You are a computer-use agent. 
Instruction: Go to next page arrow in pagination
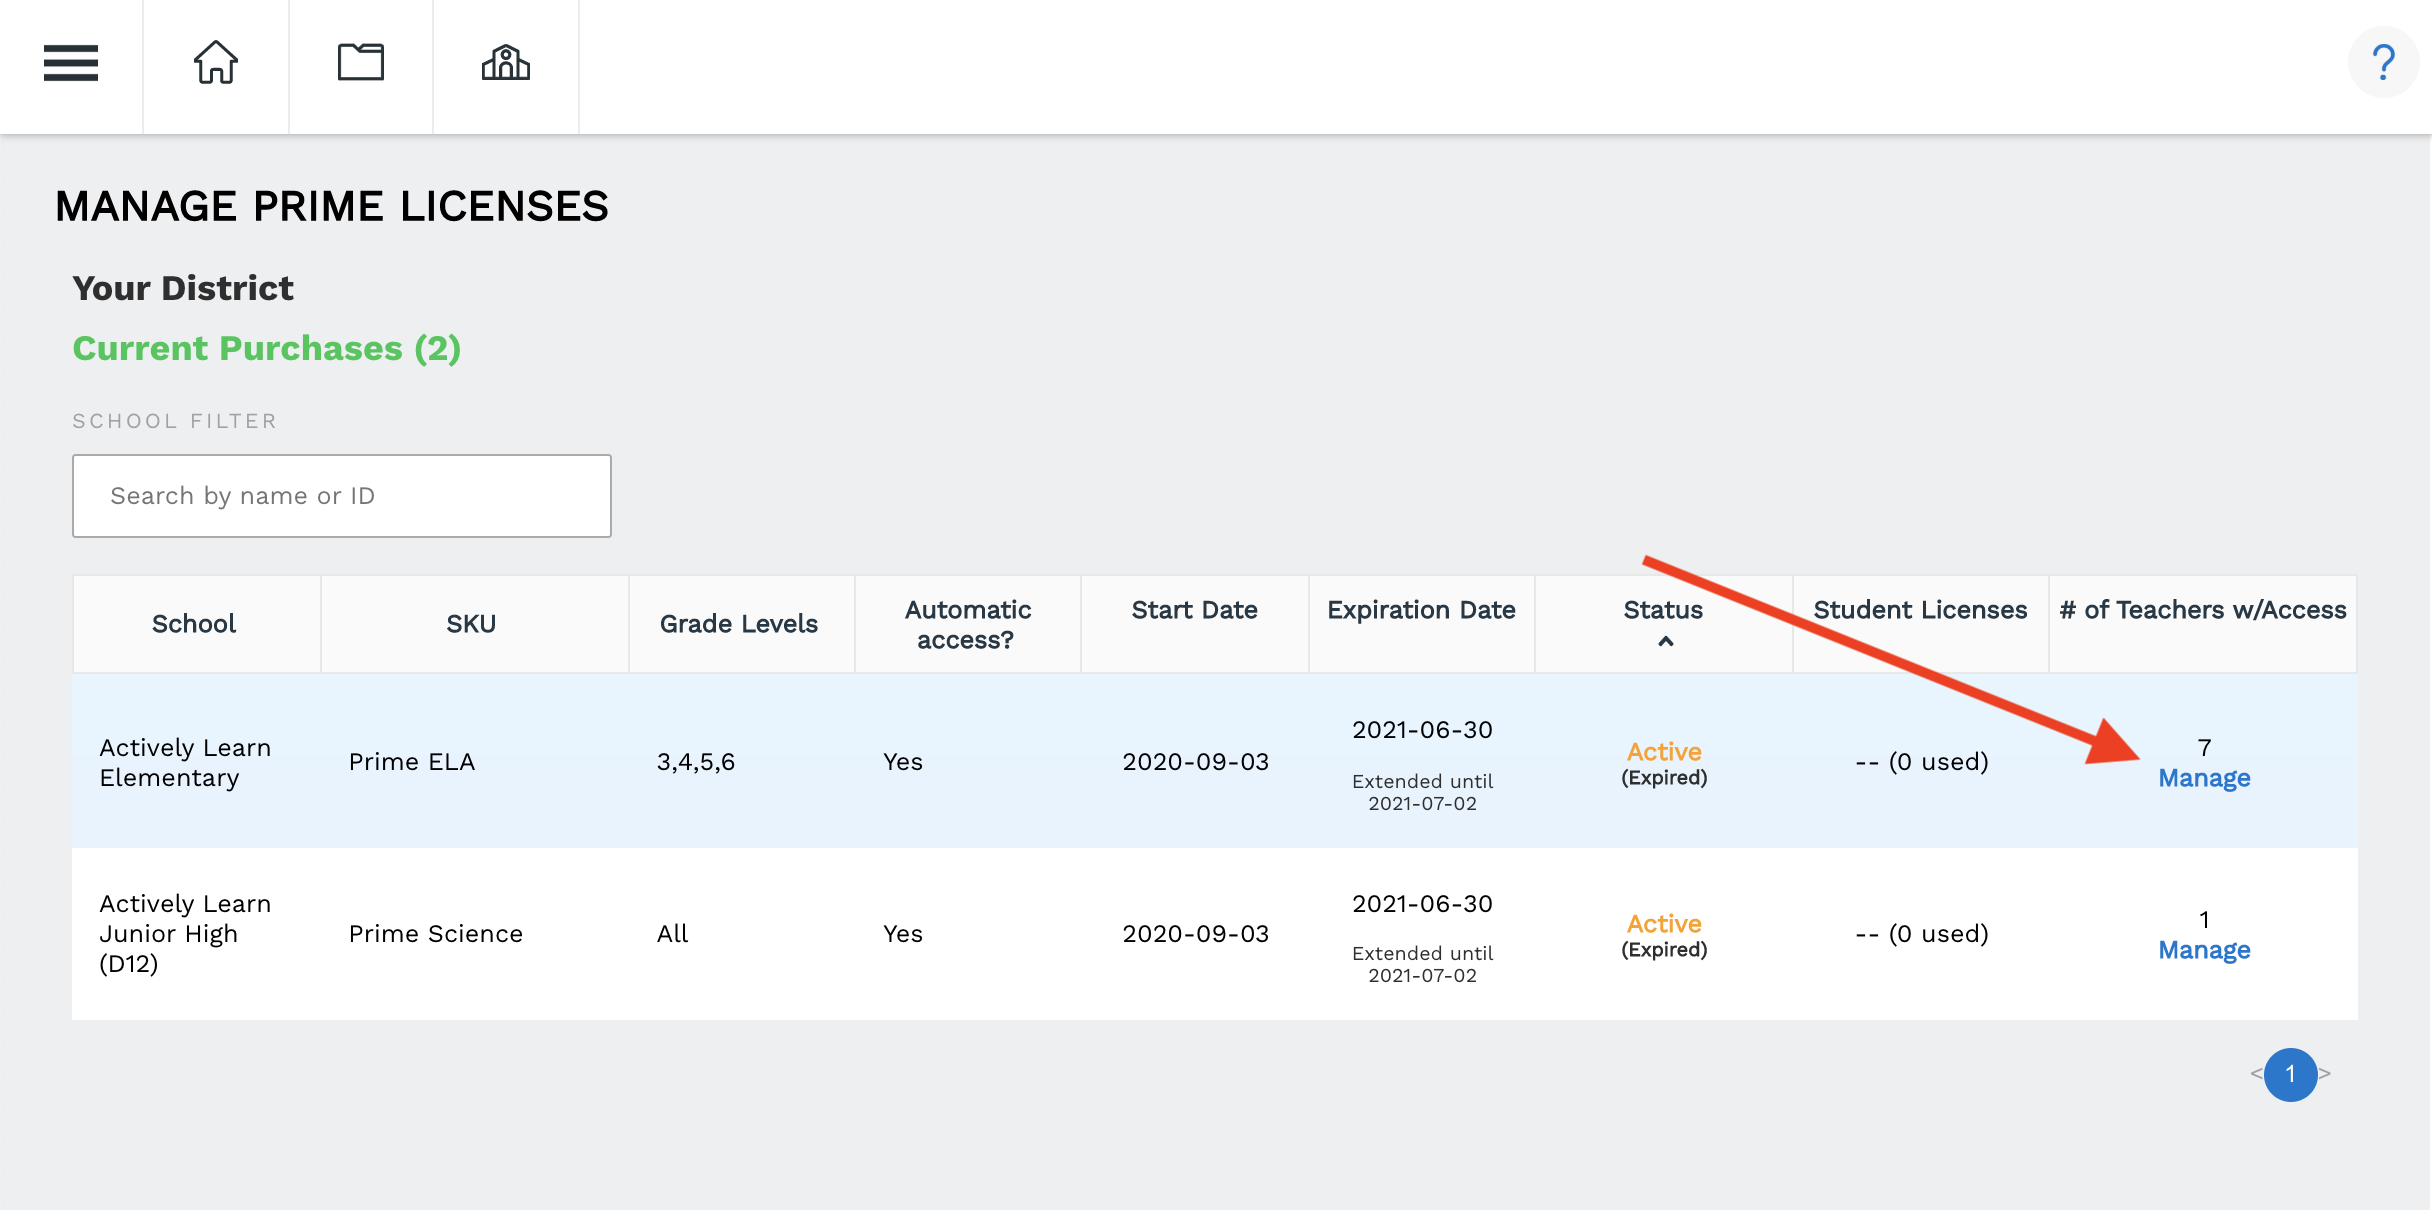point(2325,1074)
